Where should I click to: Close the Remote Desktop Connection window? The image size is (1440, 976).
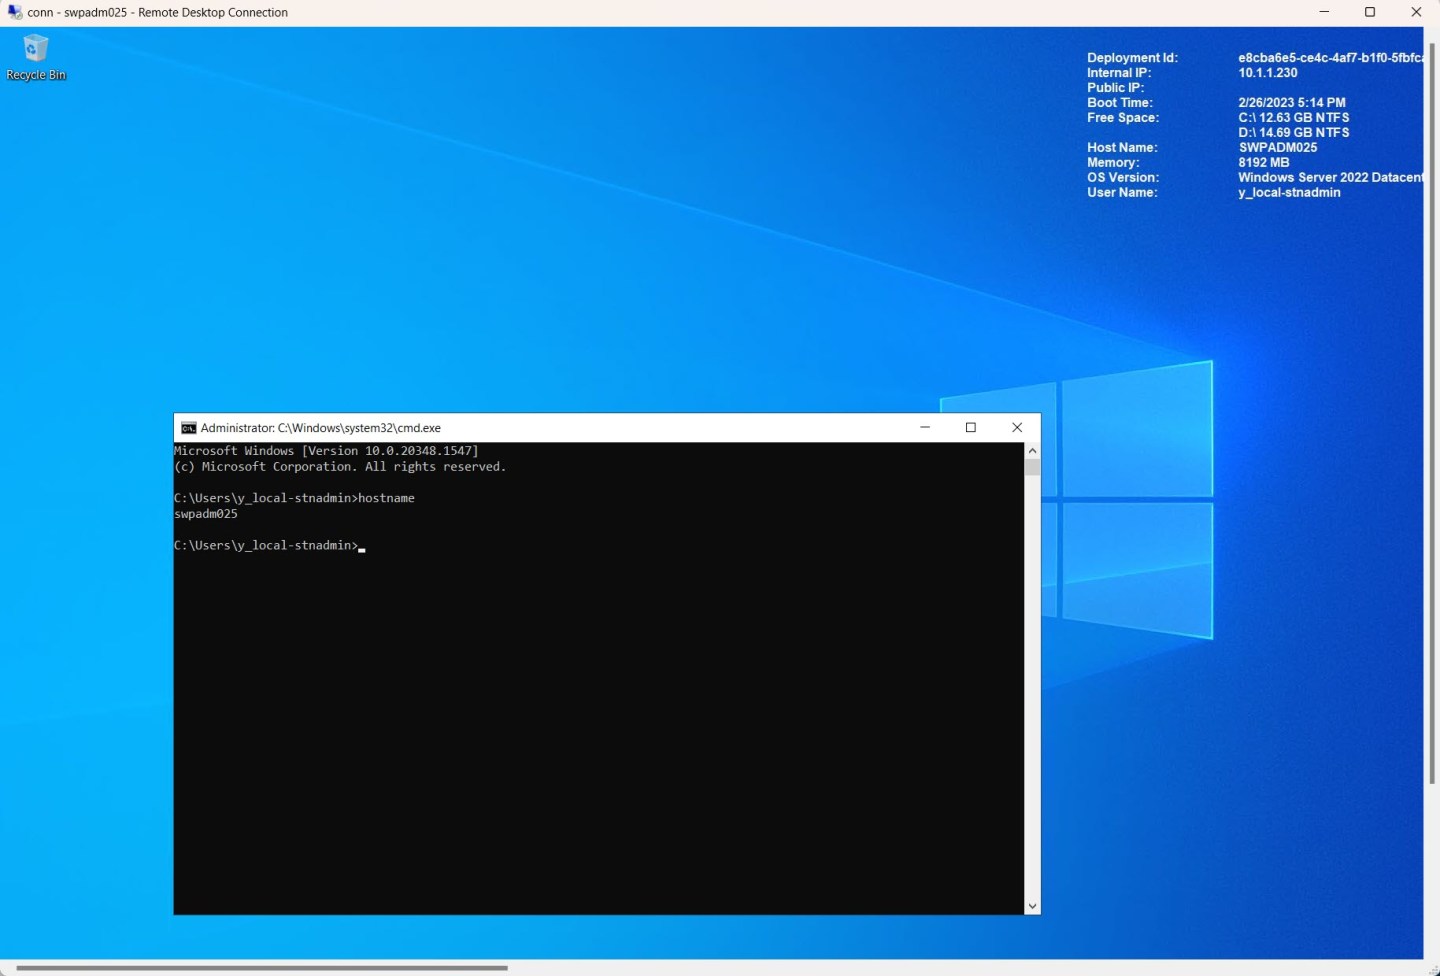click(1416, 12)
